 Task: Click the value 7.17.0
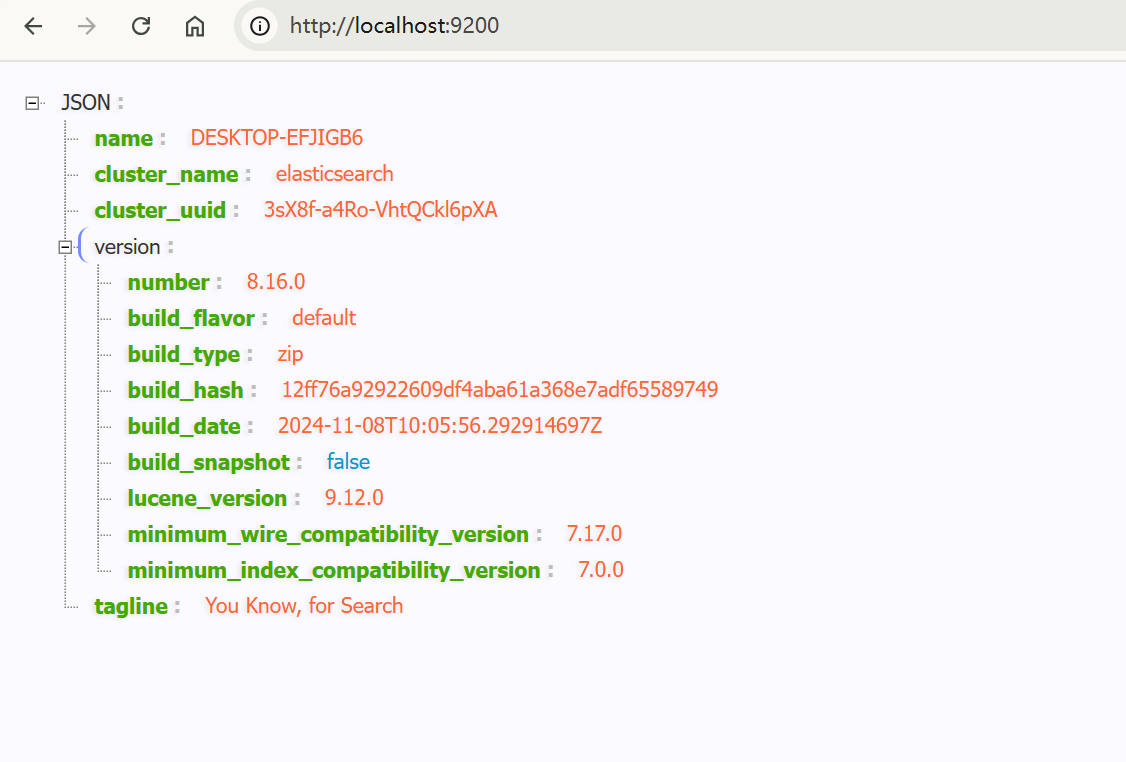pos(594,533)
